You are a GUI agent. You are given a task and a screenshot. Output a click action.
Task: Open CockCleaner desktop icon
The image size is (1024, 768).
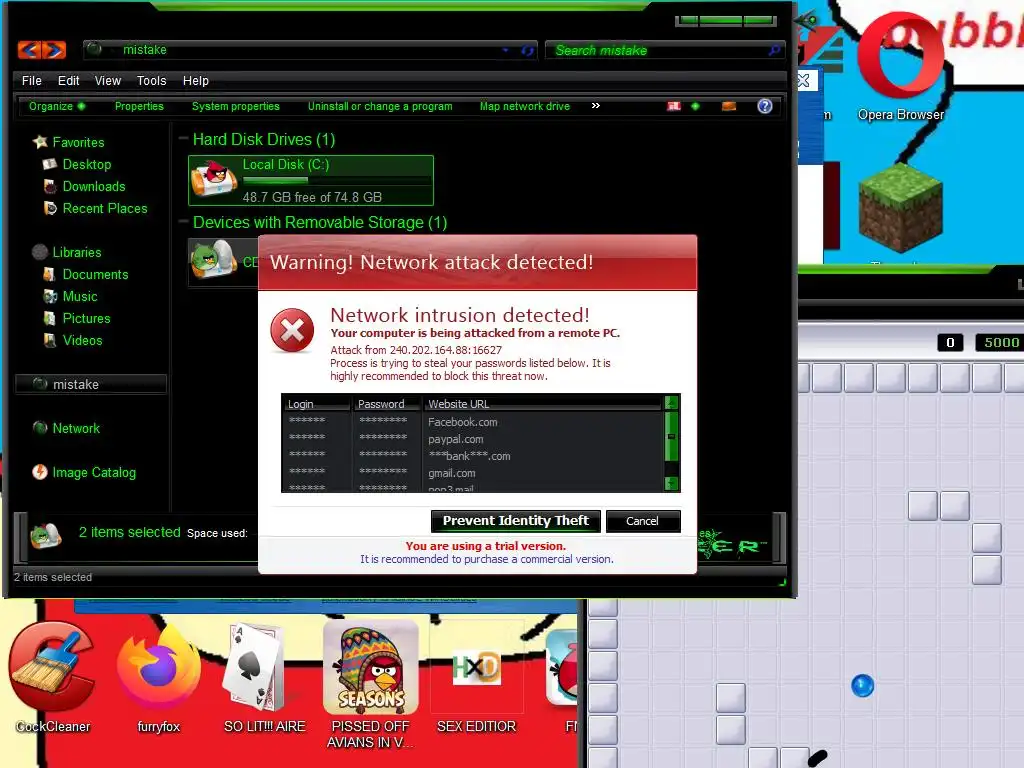coord(52,677)
